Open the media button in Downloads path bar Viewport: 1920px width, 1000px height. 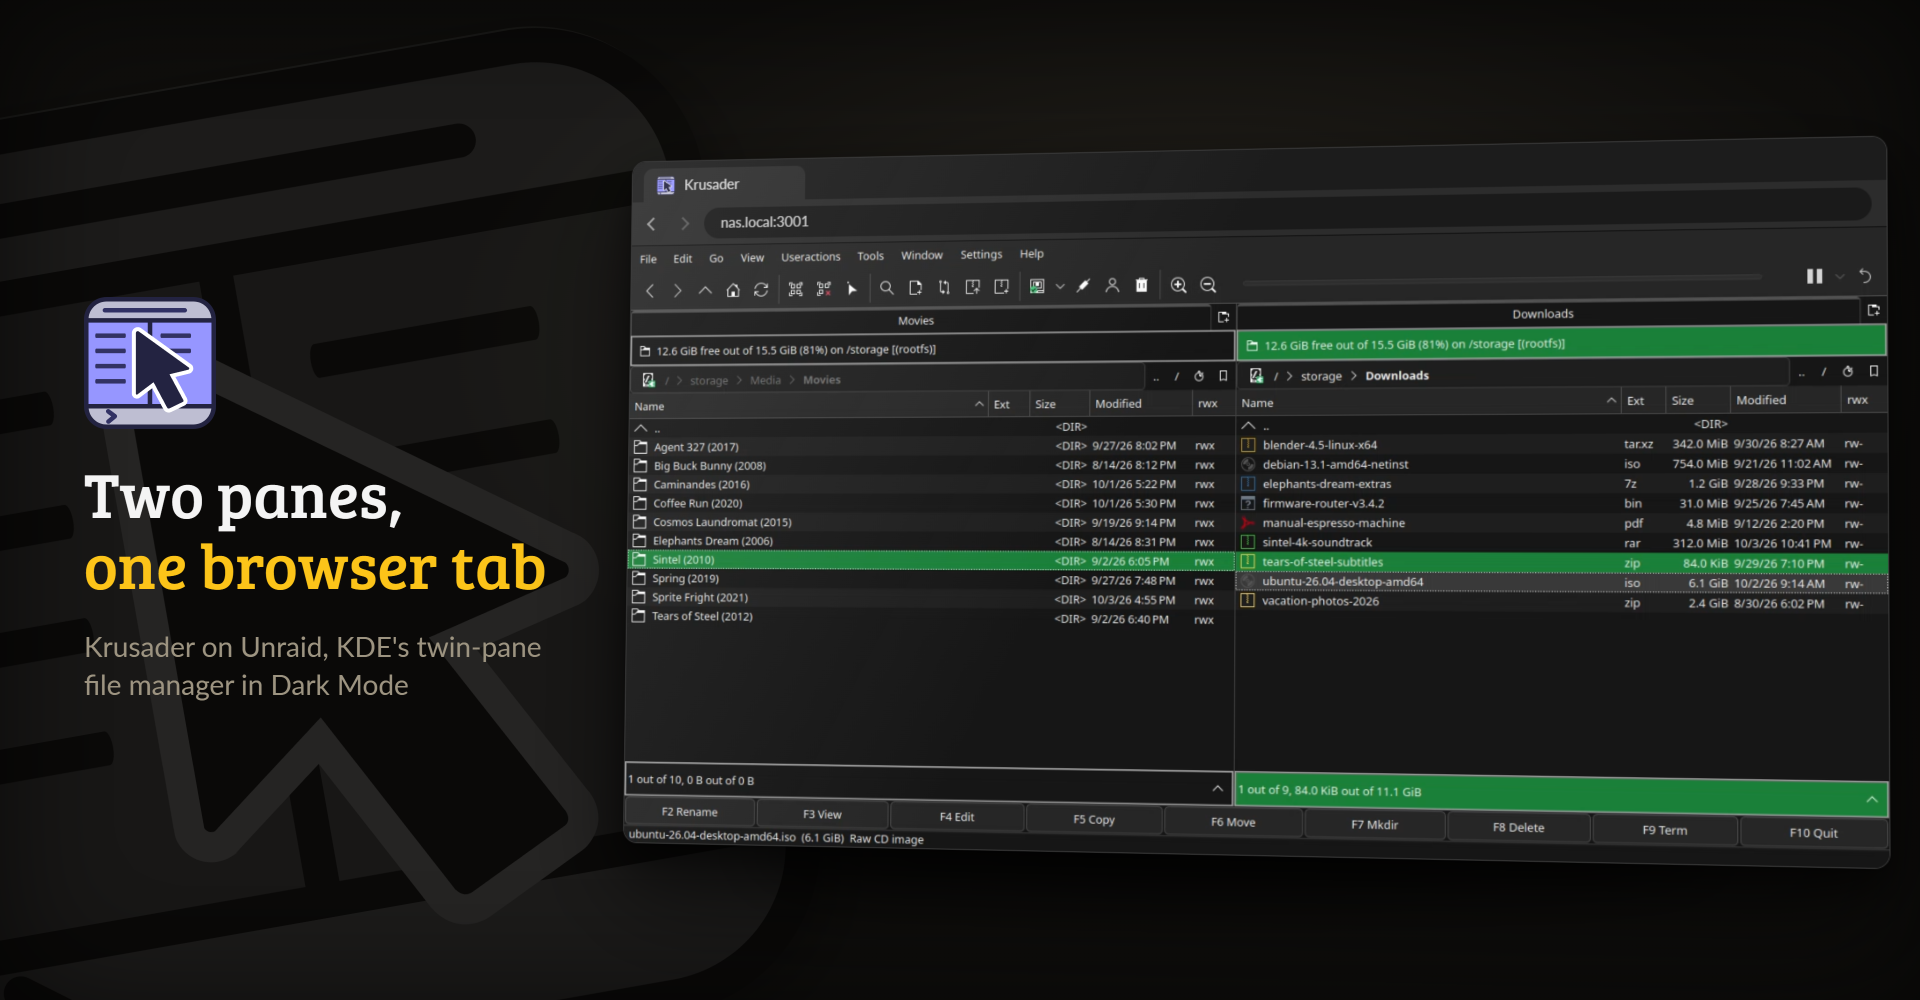[x=1256, y=376]
